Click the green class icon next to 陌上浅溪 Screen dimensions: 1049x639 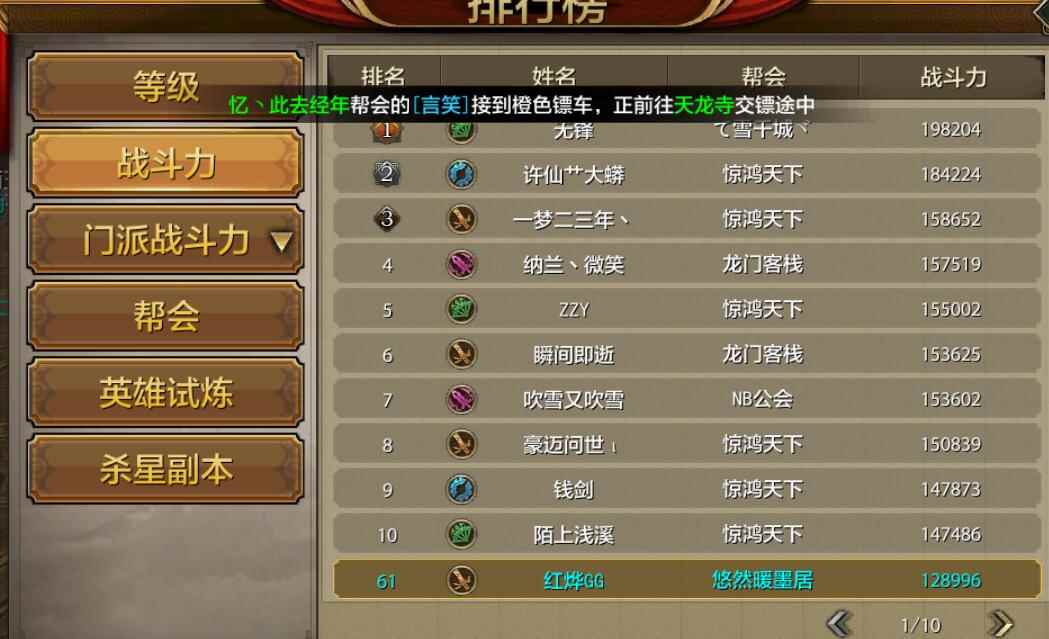click(x=461, y=534)
